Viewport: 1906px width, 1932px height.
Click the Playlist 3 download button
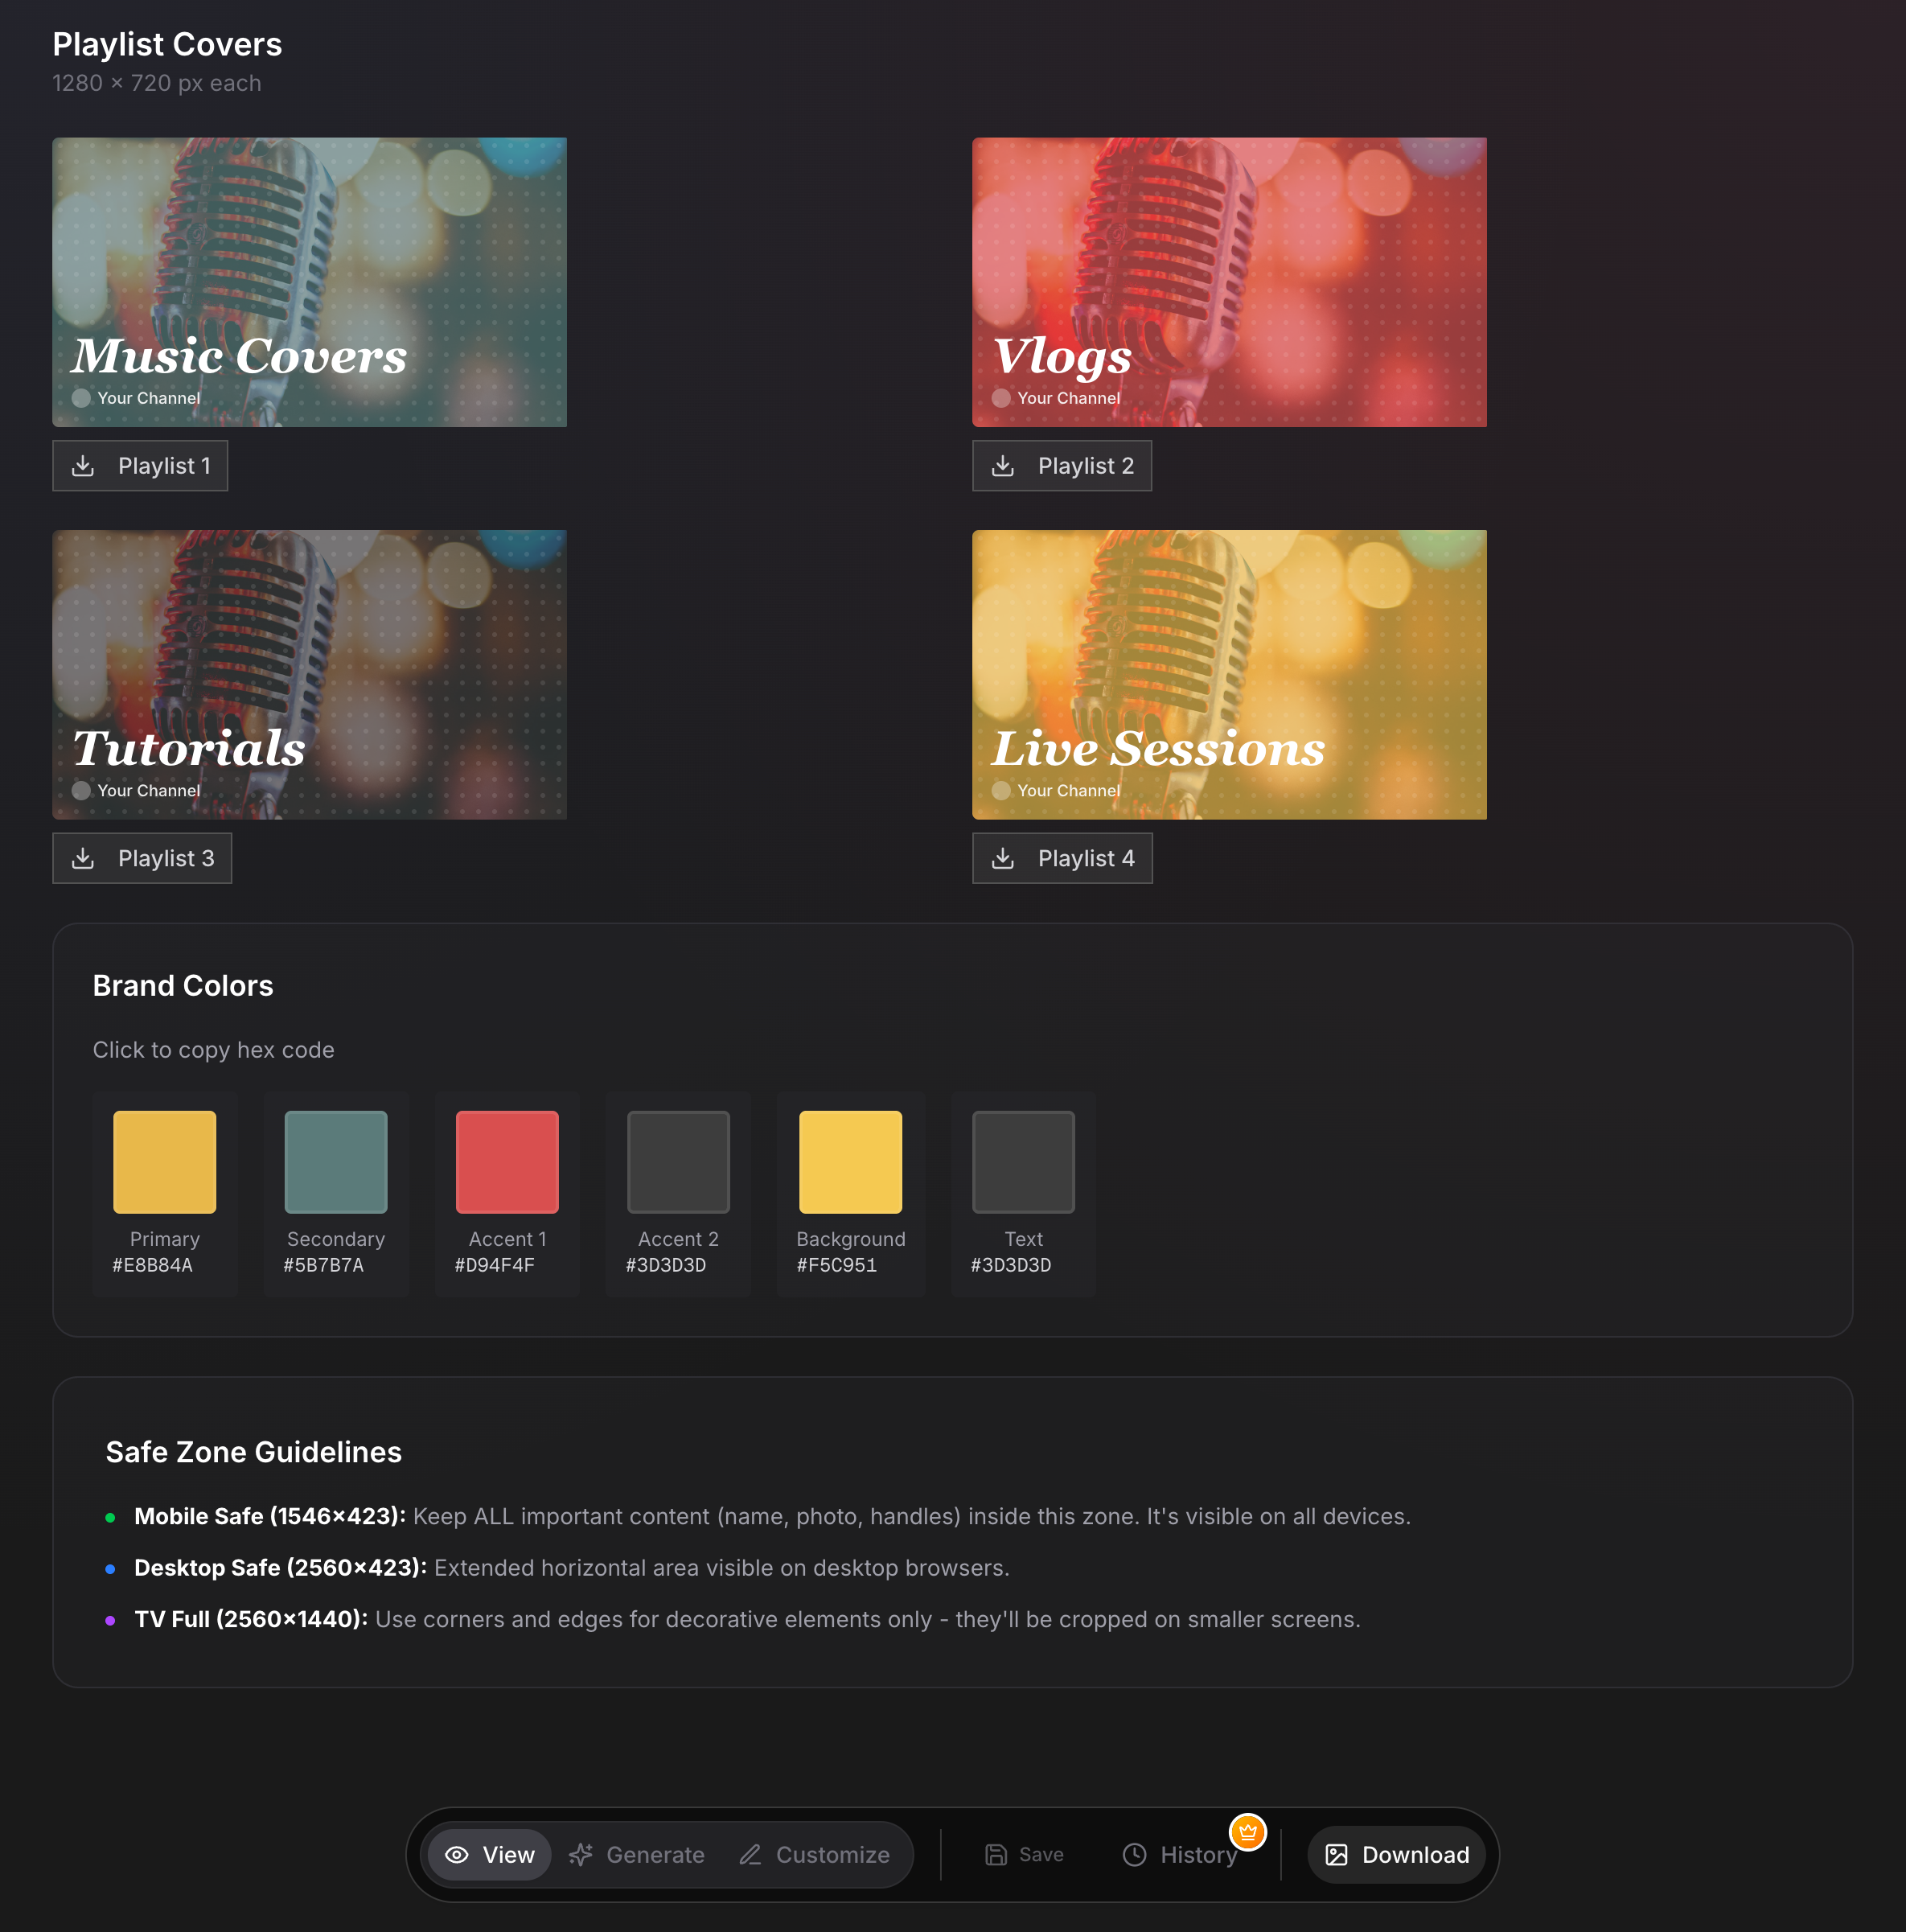point(142,858)
